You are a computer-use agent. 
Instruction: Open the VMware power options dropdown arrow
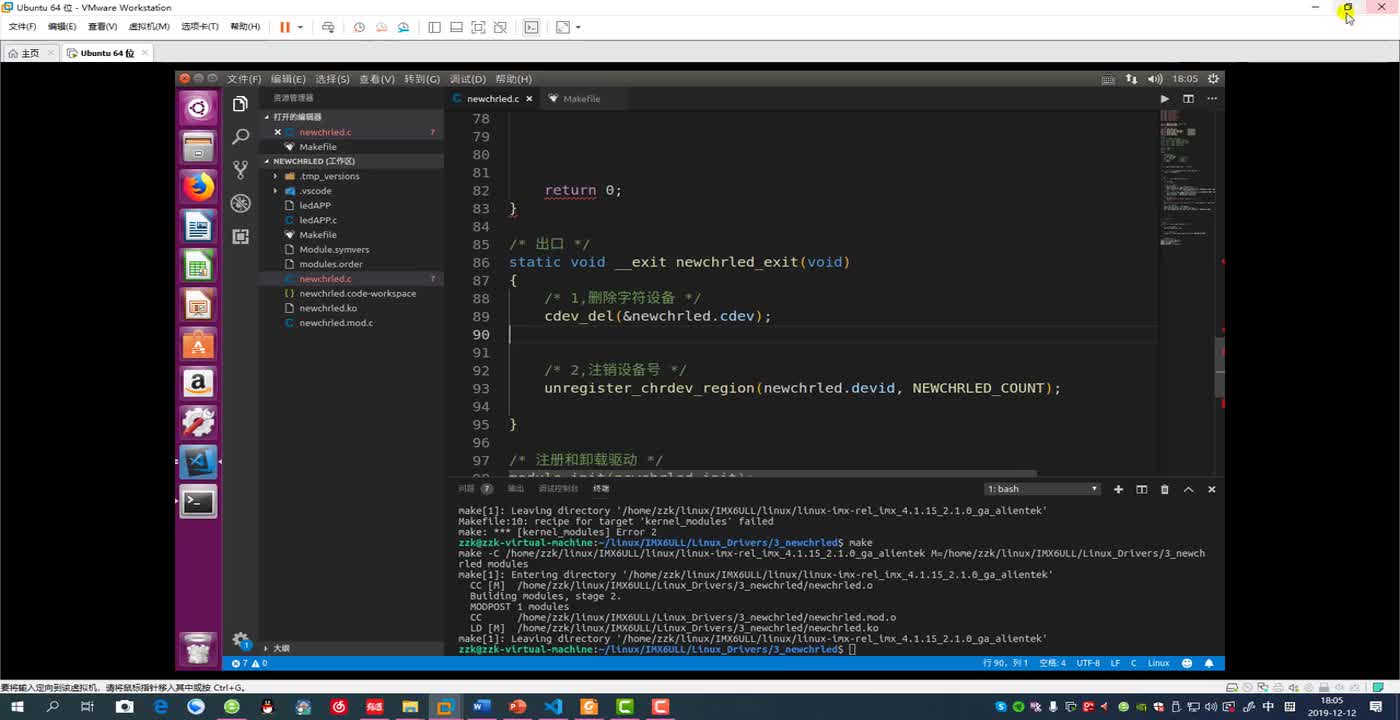click(300, 27)
